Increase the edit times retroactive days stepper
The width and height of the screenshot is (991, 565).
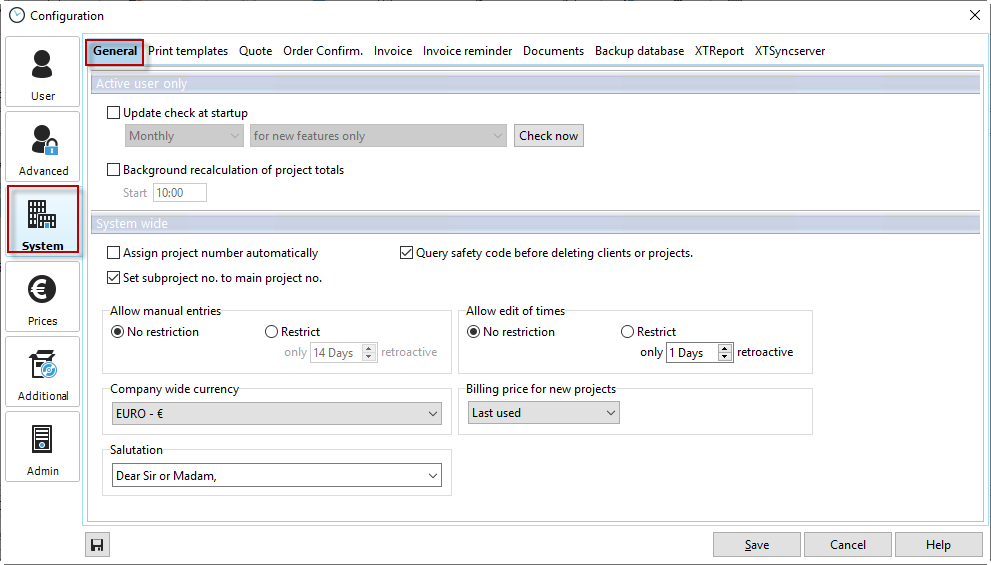click(725, 349)
